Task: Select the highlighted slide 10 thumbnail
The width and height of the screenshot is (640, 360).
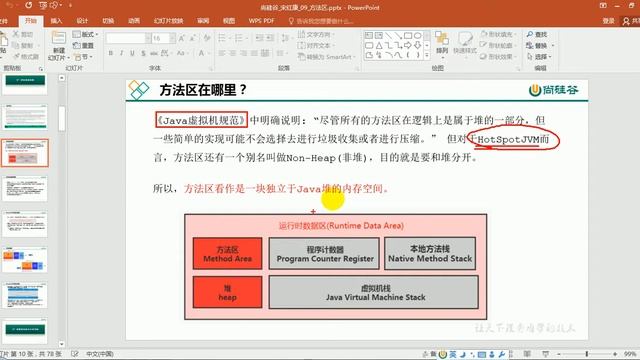Action: 25,153
